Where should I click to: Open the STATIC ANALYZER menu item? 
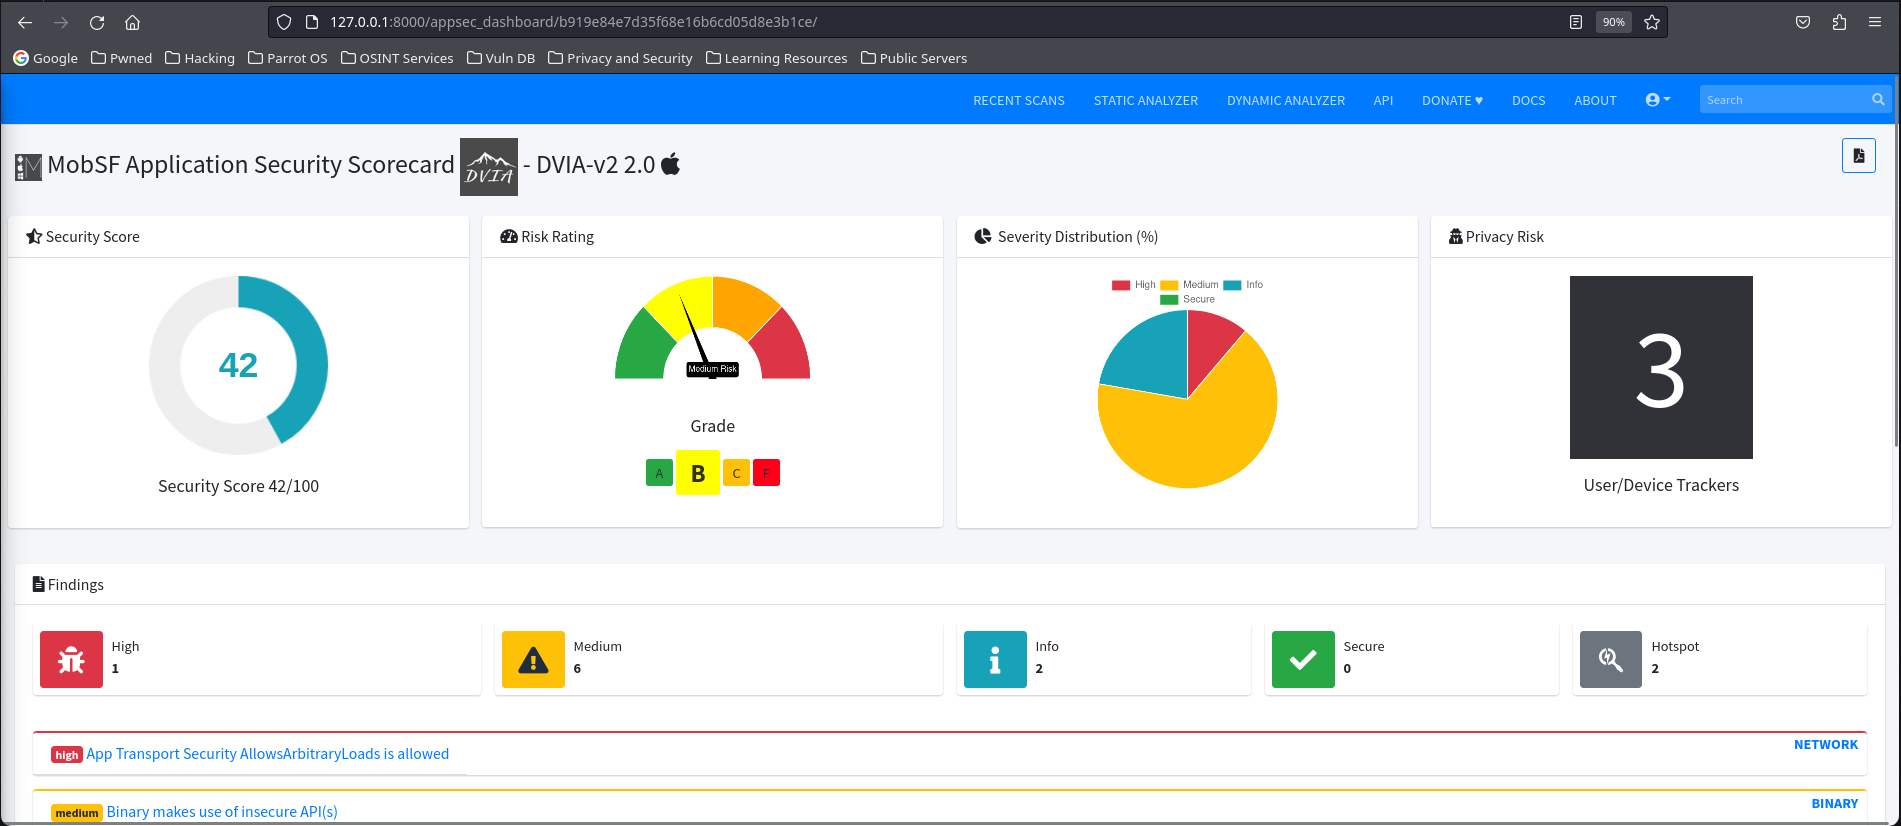tap(1146, 100)
